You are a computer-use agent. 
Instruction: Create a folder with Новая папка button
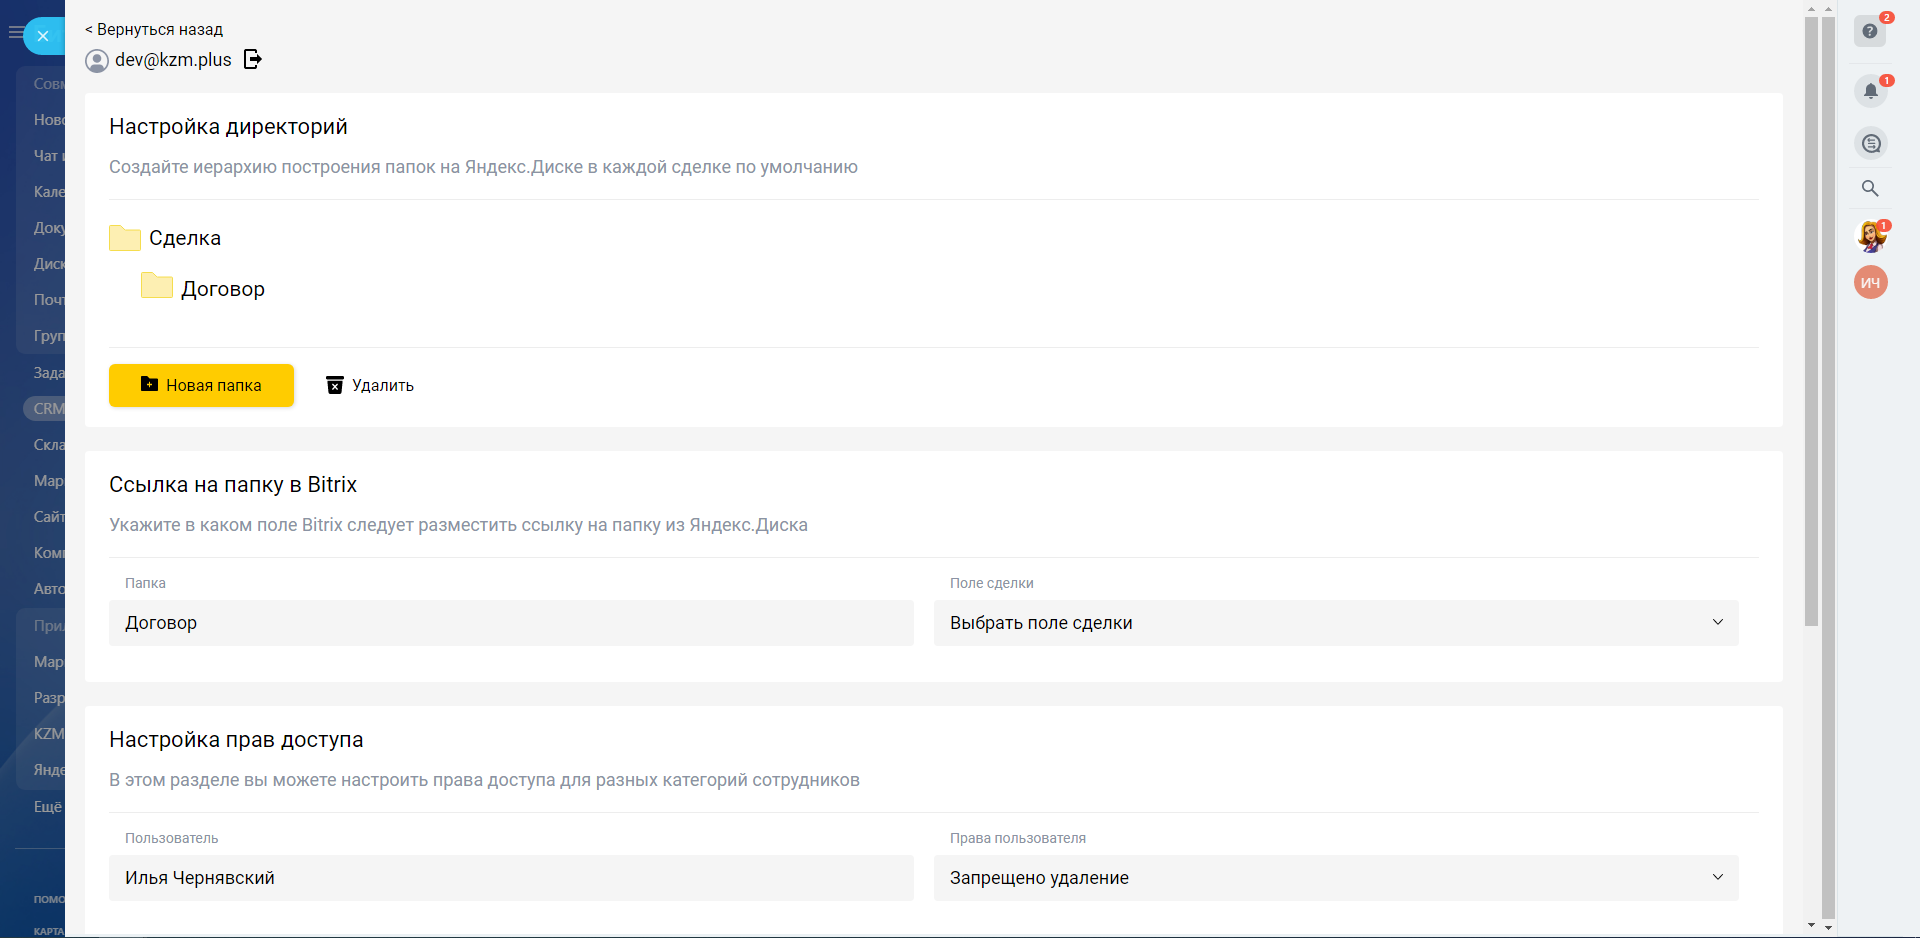pyautogui.click(x=201, y=385)
